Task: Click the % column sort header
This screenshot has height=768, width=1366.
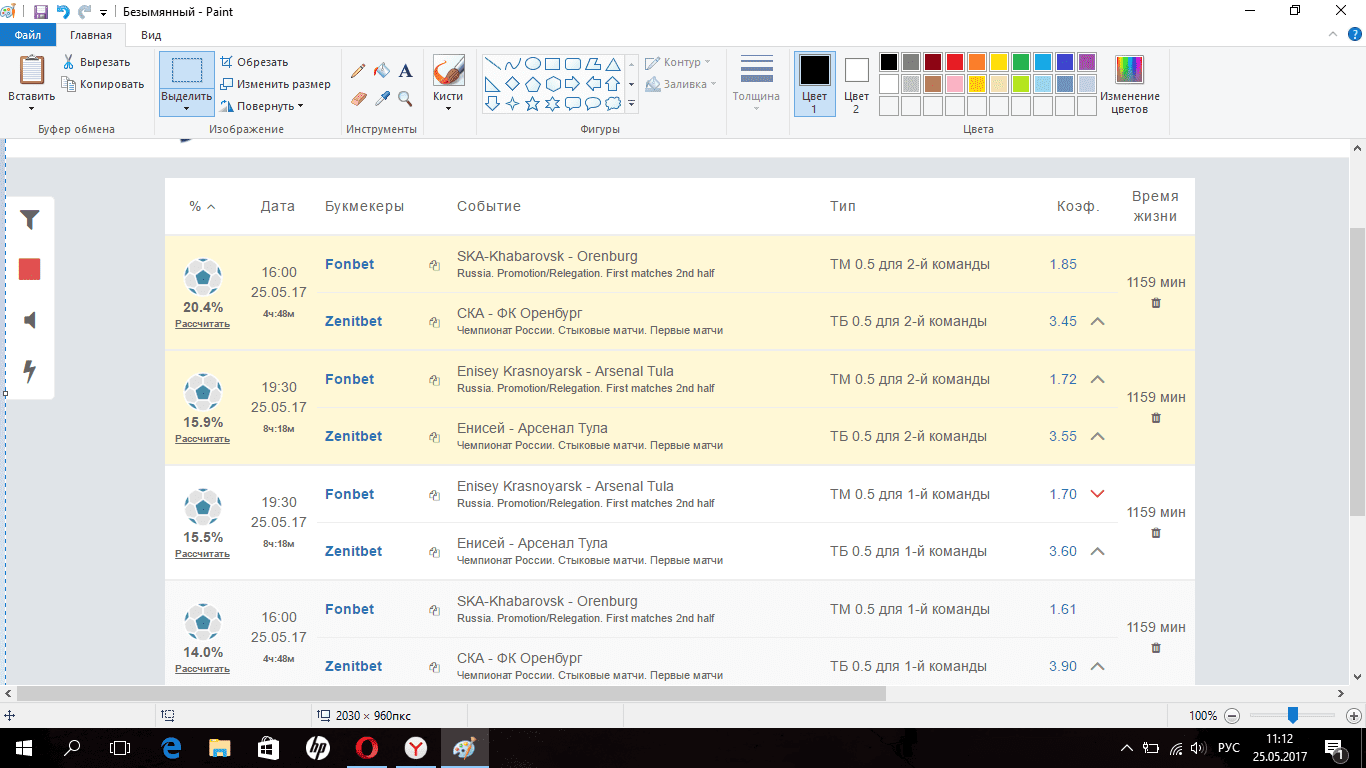Action: pyautogui.click(x=202, y=206)
